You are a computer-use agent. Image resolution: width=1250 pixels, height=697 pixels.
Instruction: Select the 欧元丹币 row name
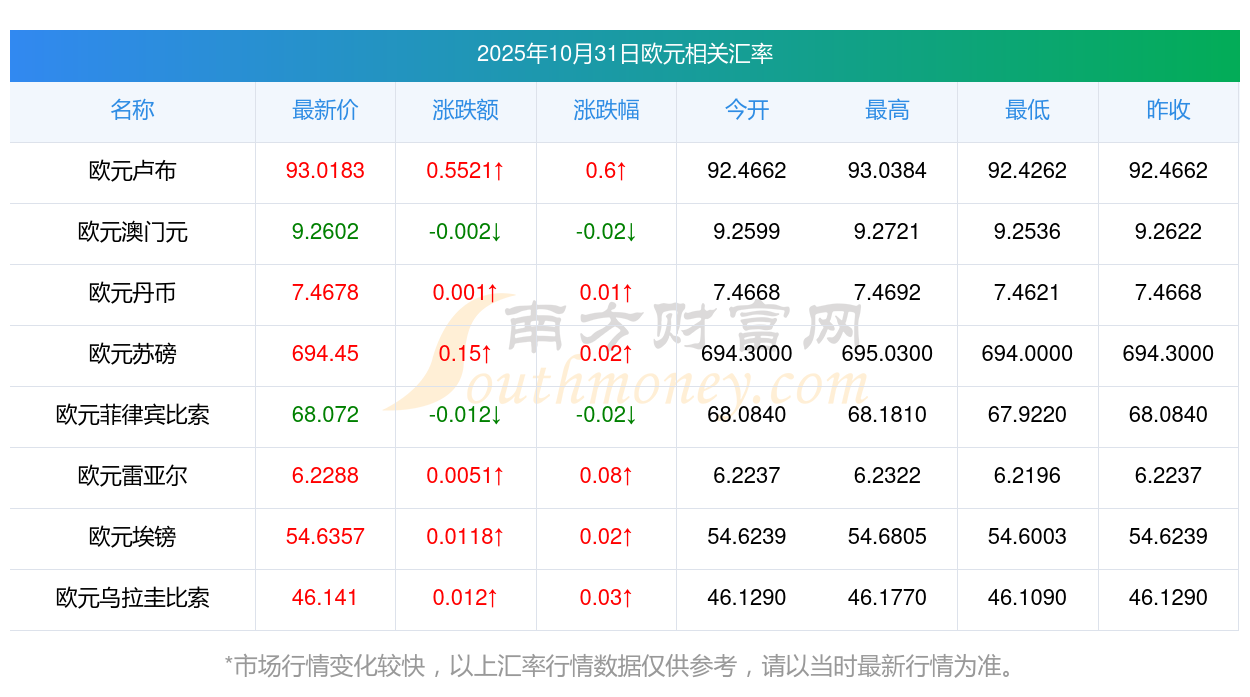point(133,293)
